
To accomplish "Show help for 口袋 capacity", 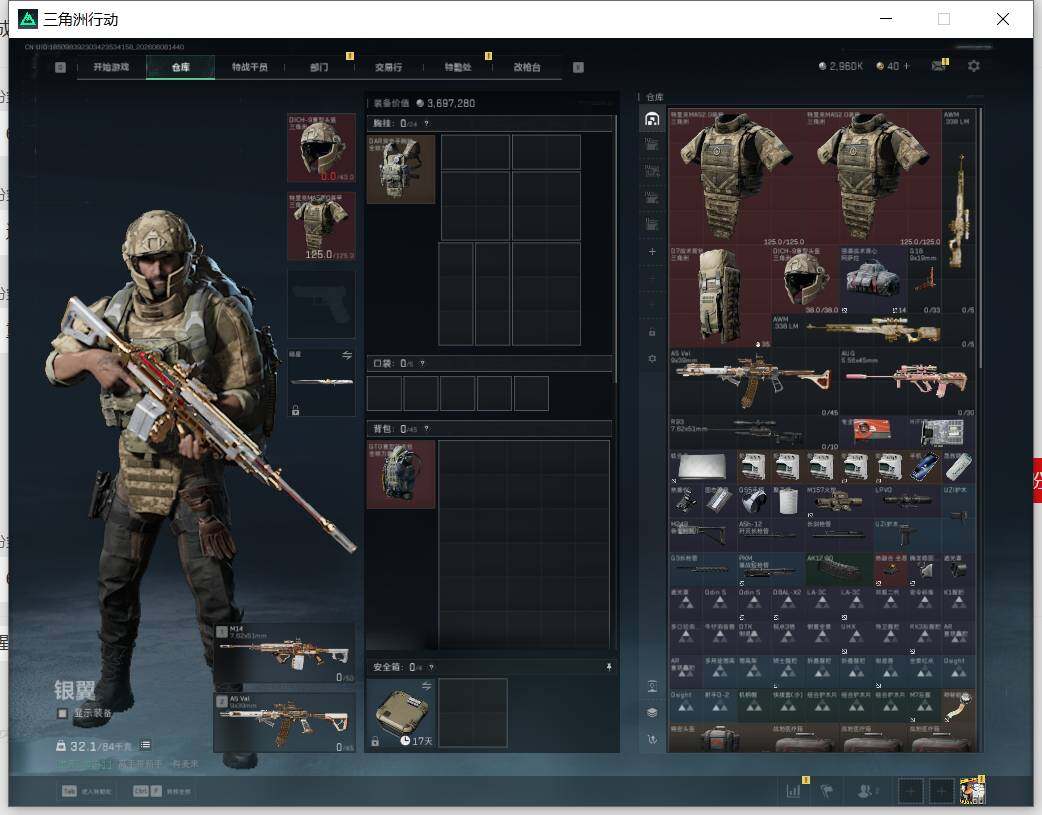I will 422,364.
